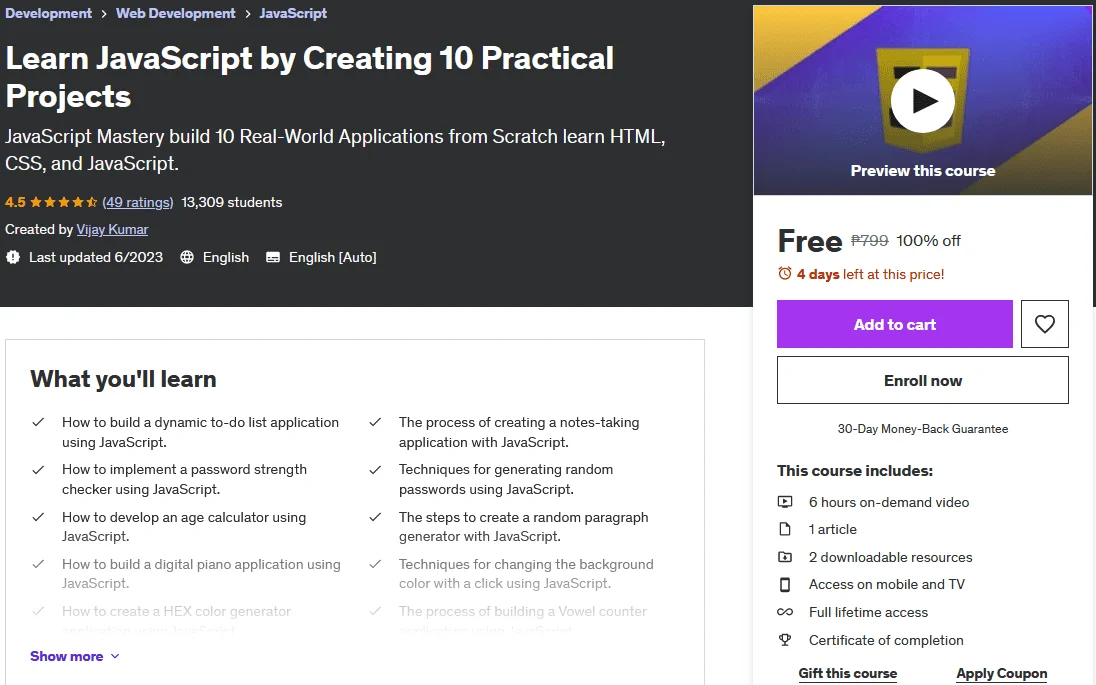Click Add to cart button
The width and height of the screenshot is (1096, 685).
click(895, 324)
